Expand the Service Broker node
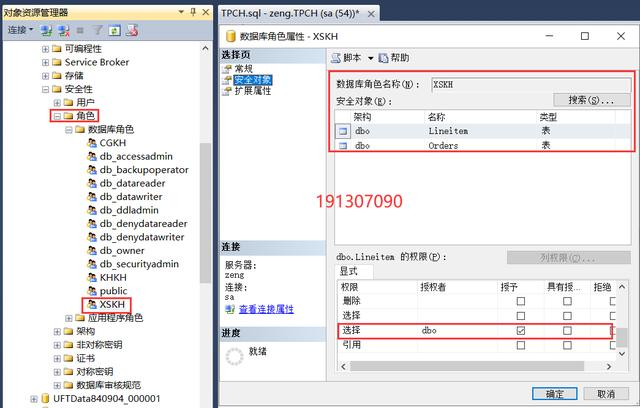The width and height of the screenshot is (640, 408). [45, 63]
